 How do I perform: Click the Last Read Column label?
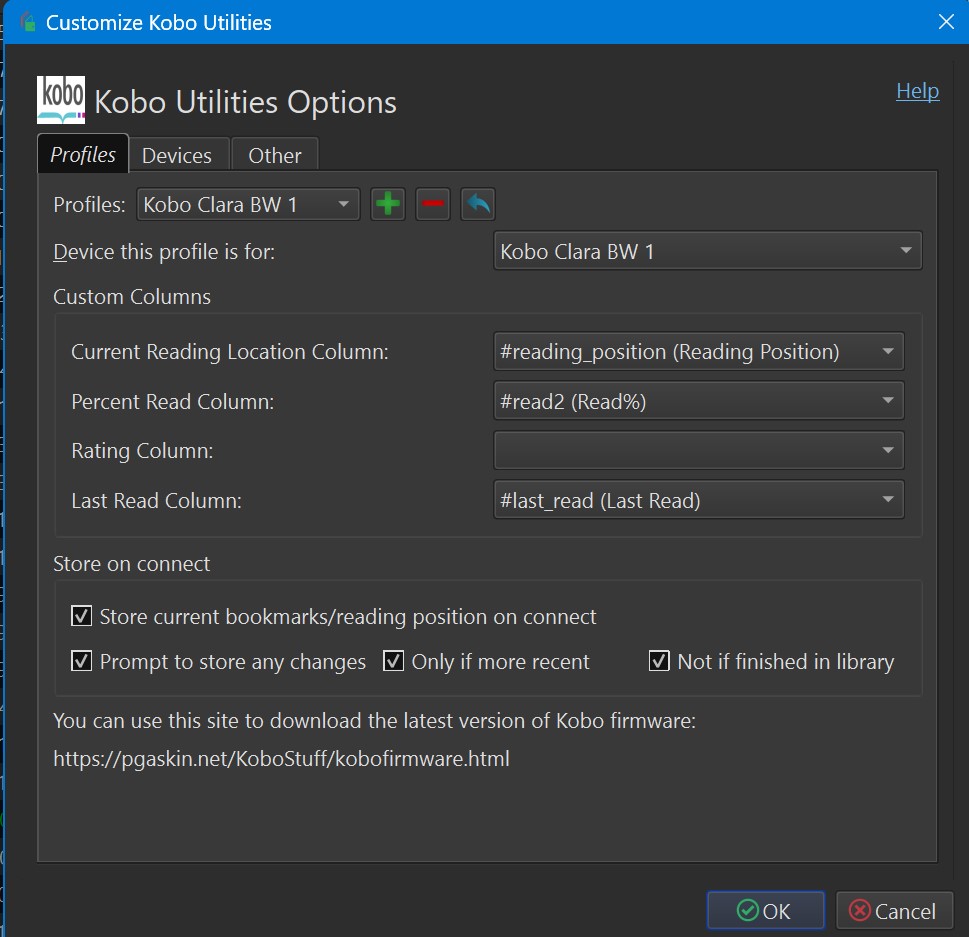click(156, 501)
